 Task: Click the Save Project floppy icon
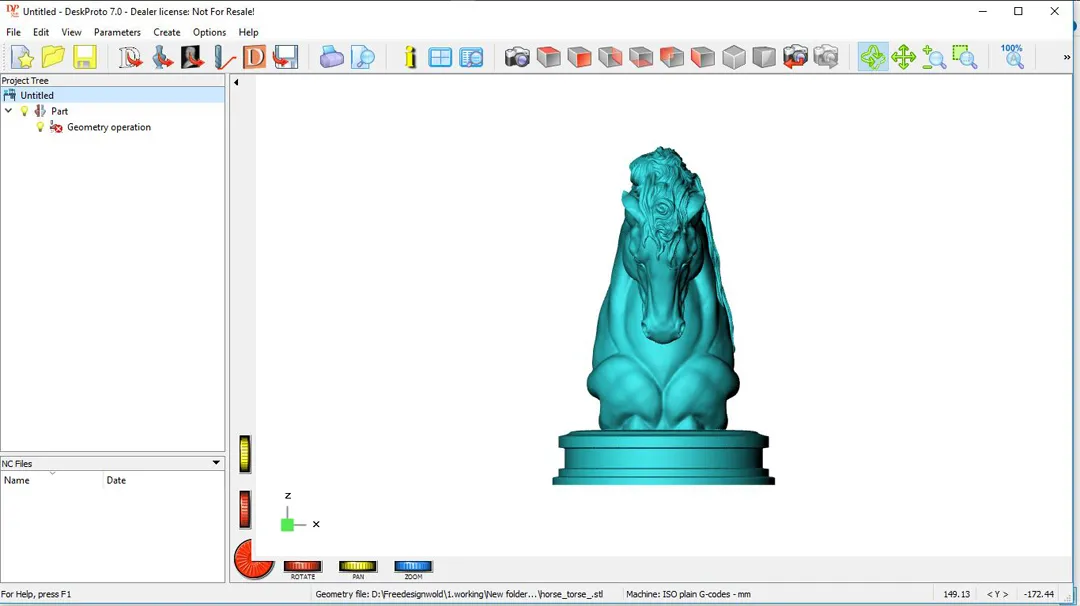[x=85, y=57]
